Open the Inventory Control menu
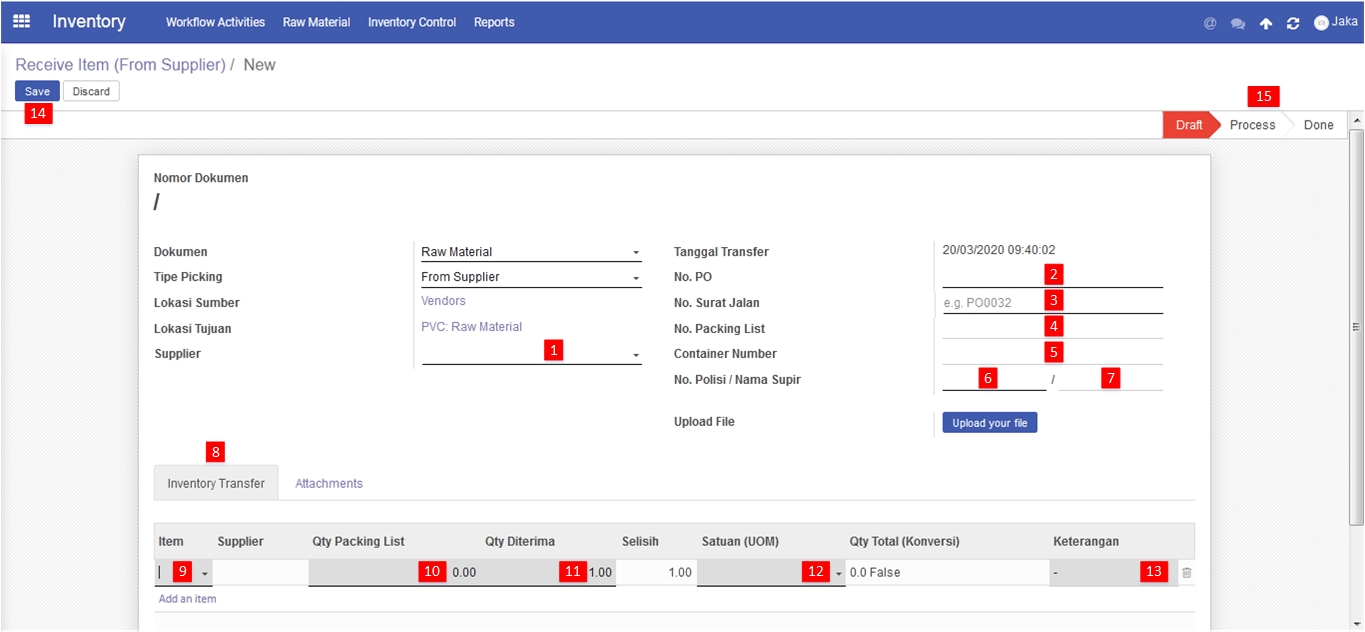1365x632 pixels. click(412, 22)
